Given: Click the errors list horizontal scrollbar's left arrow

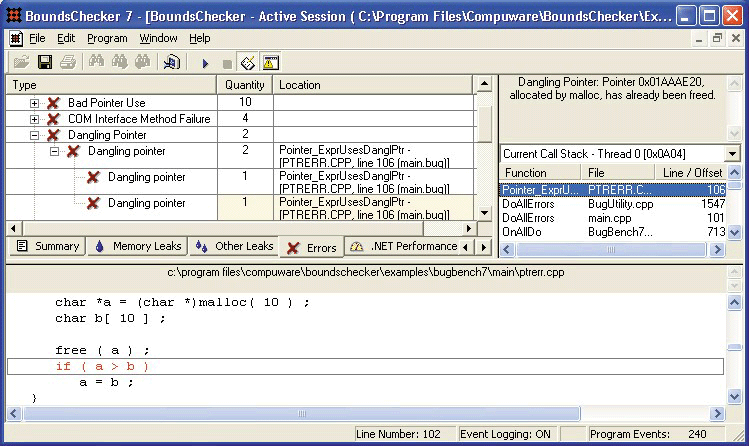Looking at the screenshot, I should [13, 229].
